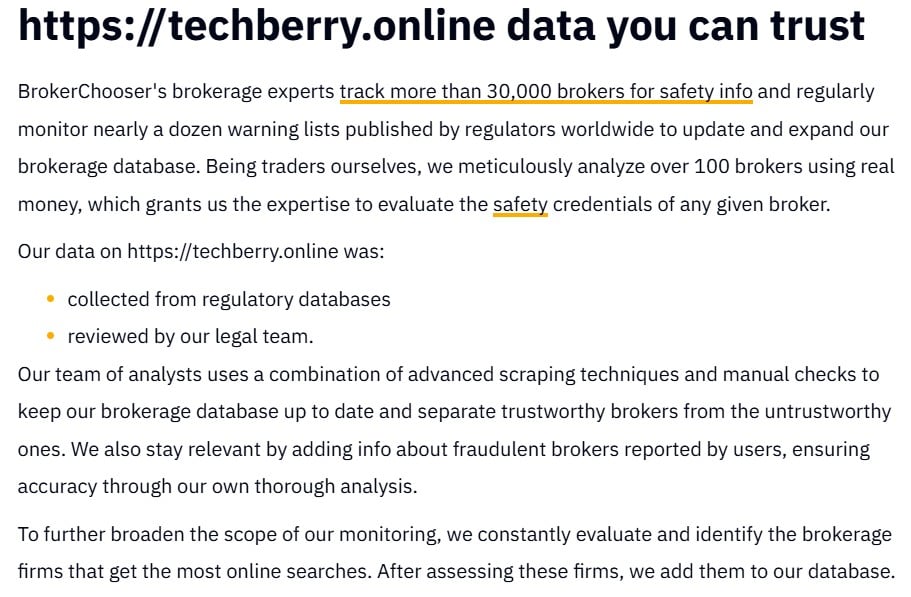The height and width of the screenshot is (597, 911).
Task: Click the phrase 'To further broaden the scope'
Action: tap(138, 534)
